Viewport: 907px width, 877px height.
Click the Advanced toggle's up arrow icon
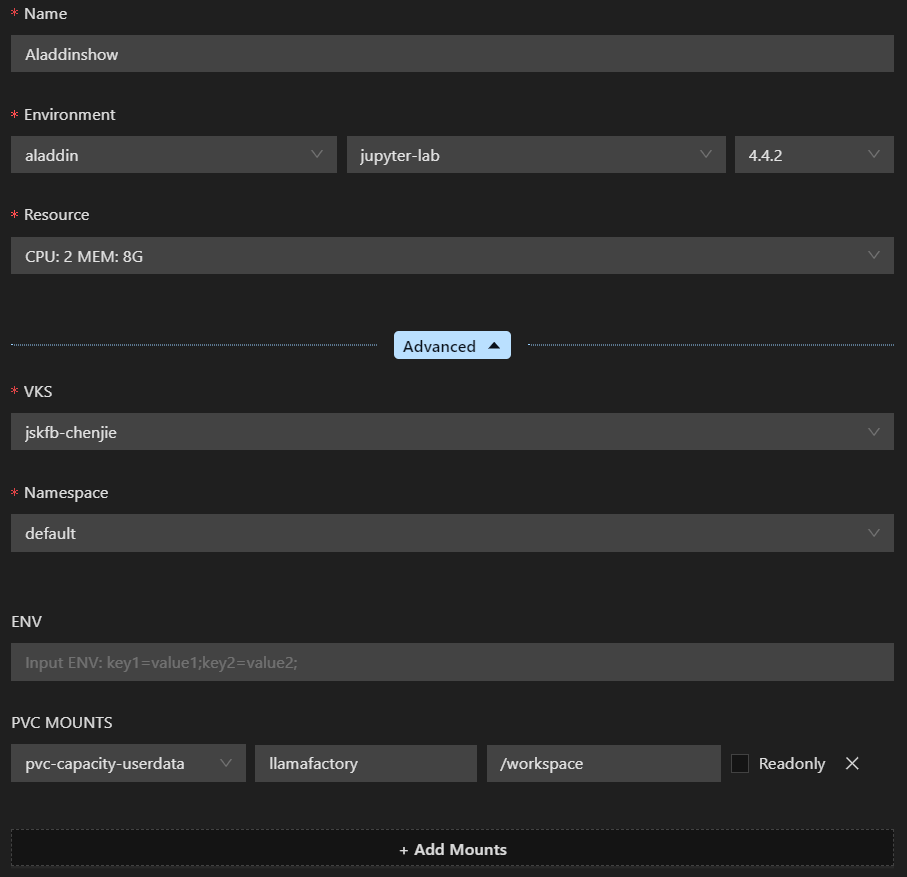pos(494,345)
